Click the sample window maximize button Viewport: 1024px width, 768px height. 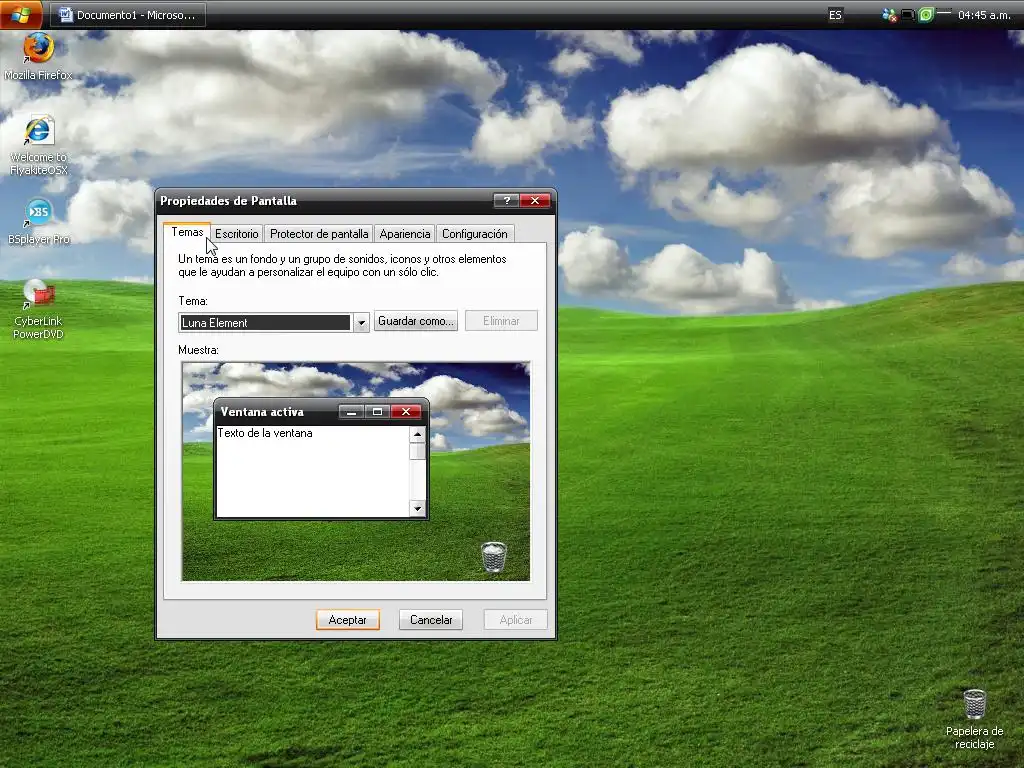(x=377, y=412)
